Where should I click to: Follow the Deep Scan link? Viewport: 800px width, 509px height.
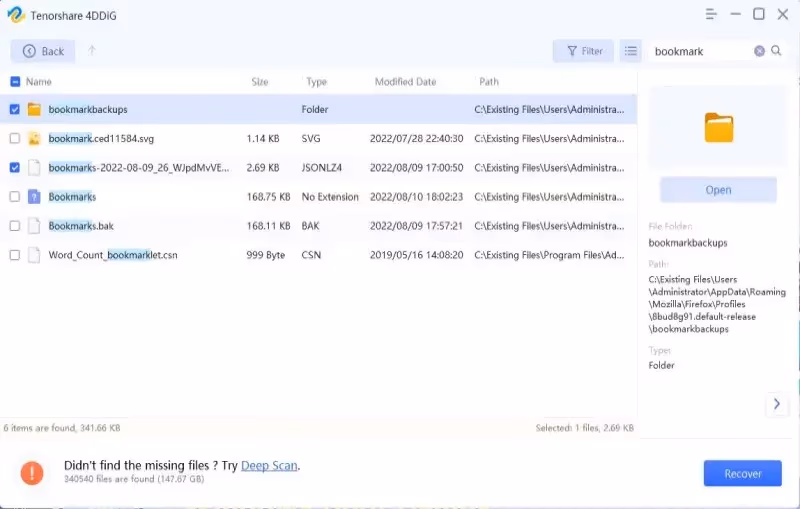click(x=269, y=465)
